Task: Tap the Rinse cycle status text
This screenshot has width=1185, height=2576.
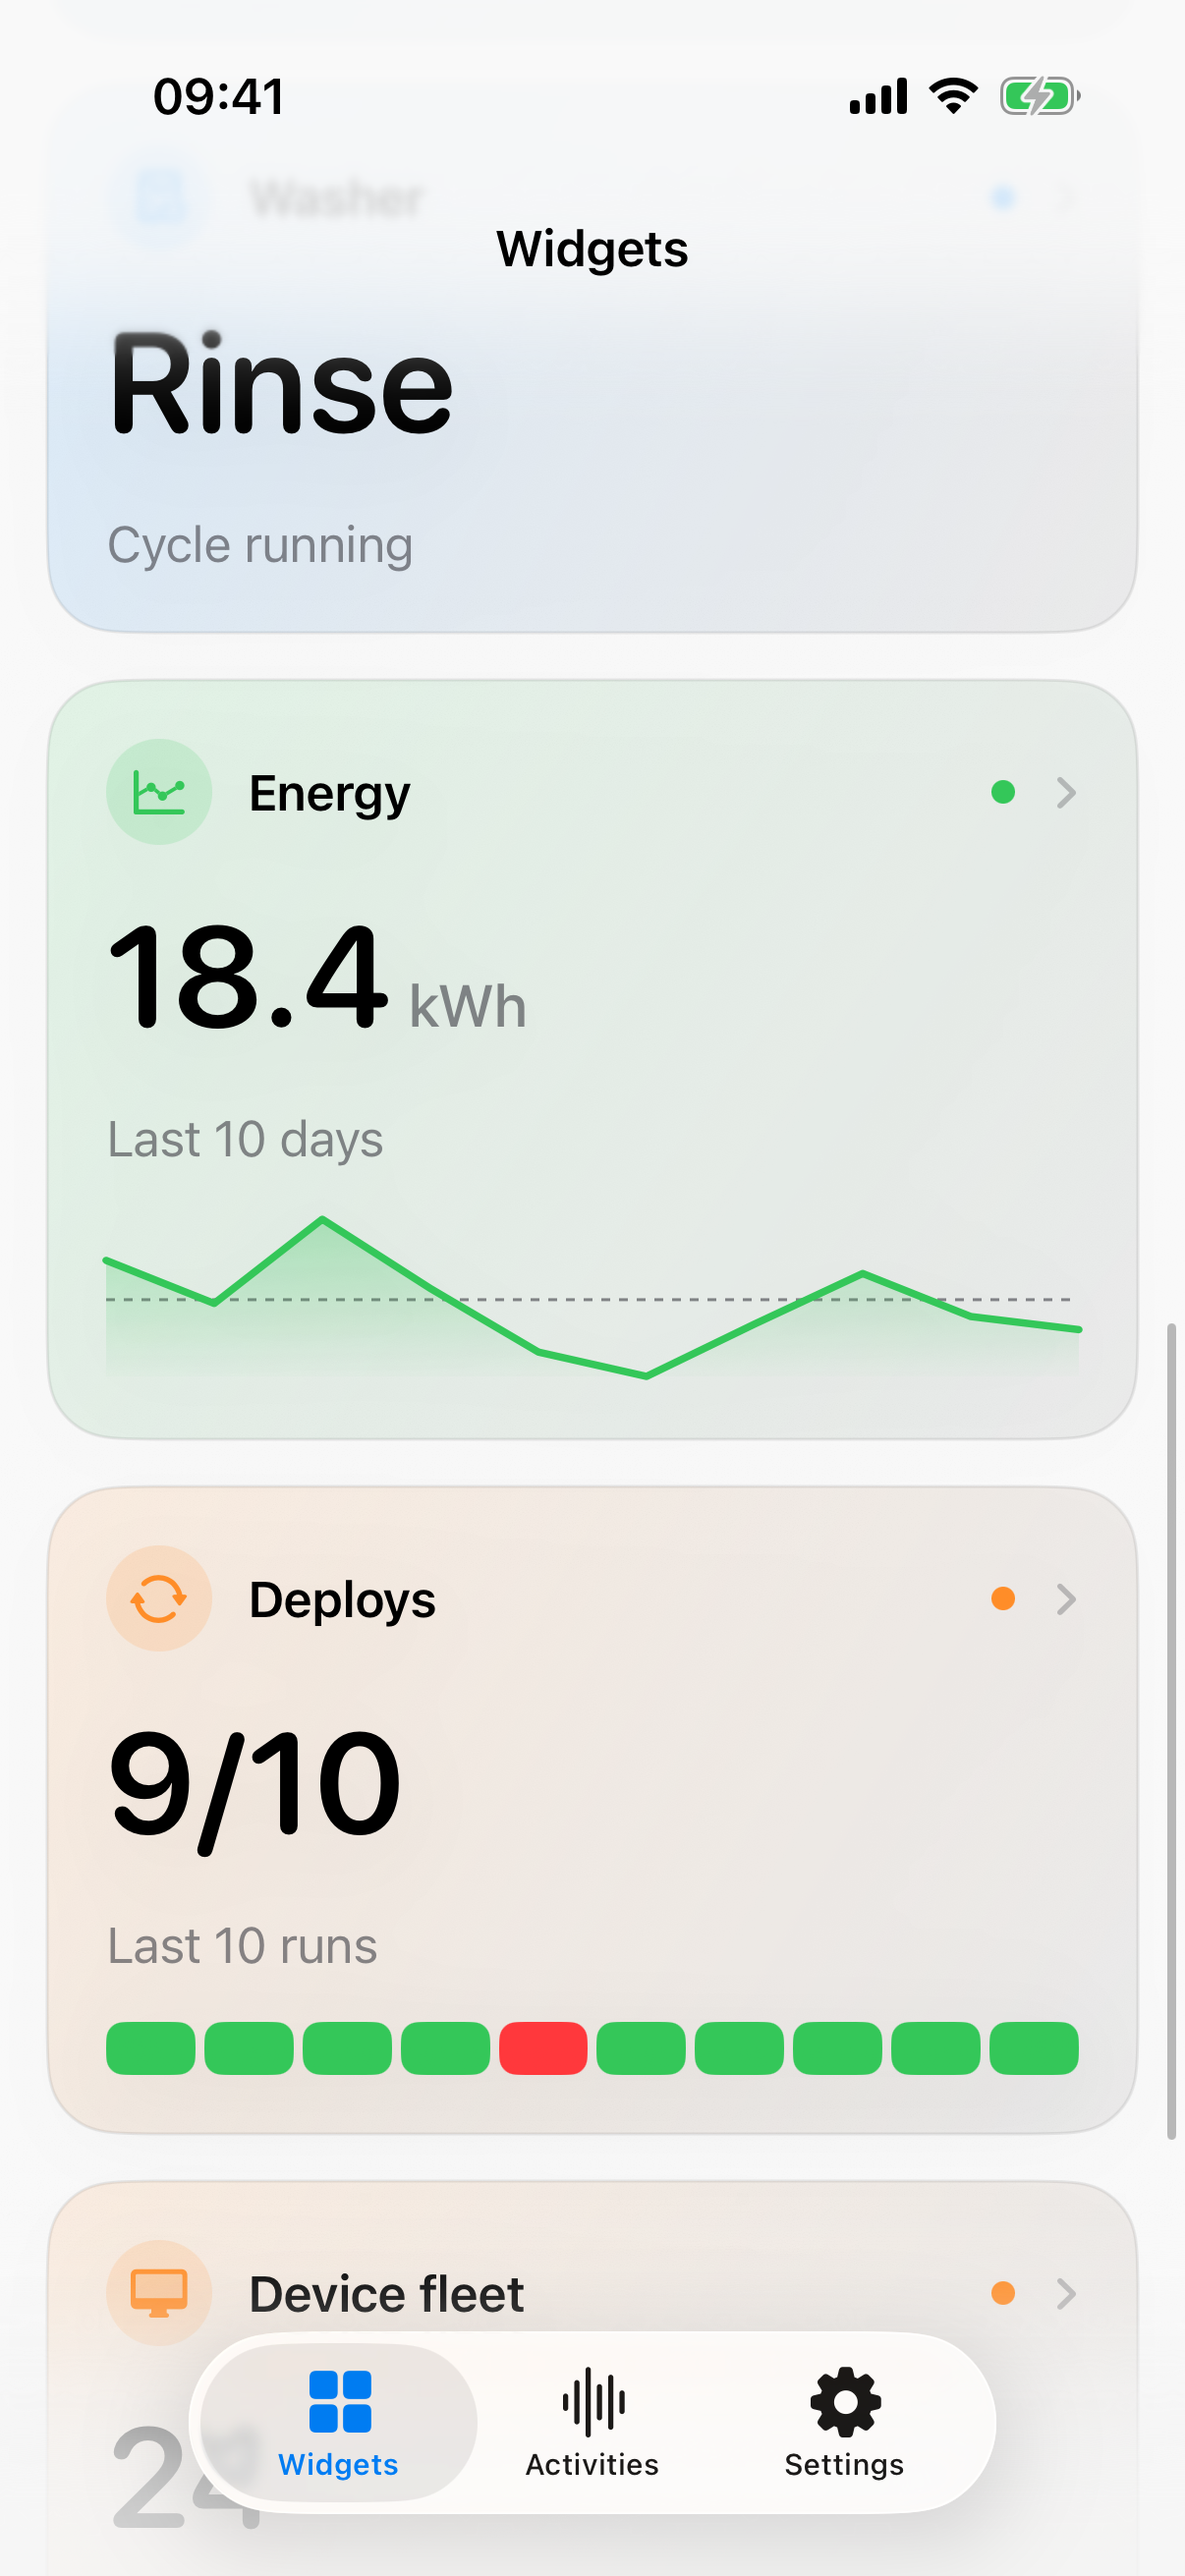Action: 281,385
